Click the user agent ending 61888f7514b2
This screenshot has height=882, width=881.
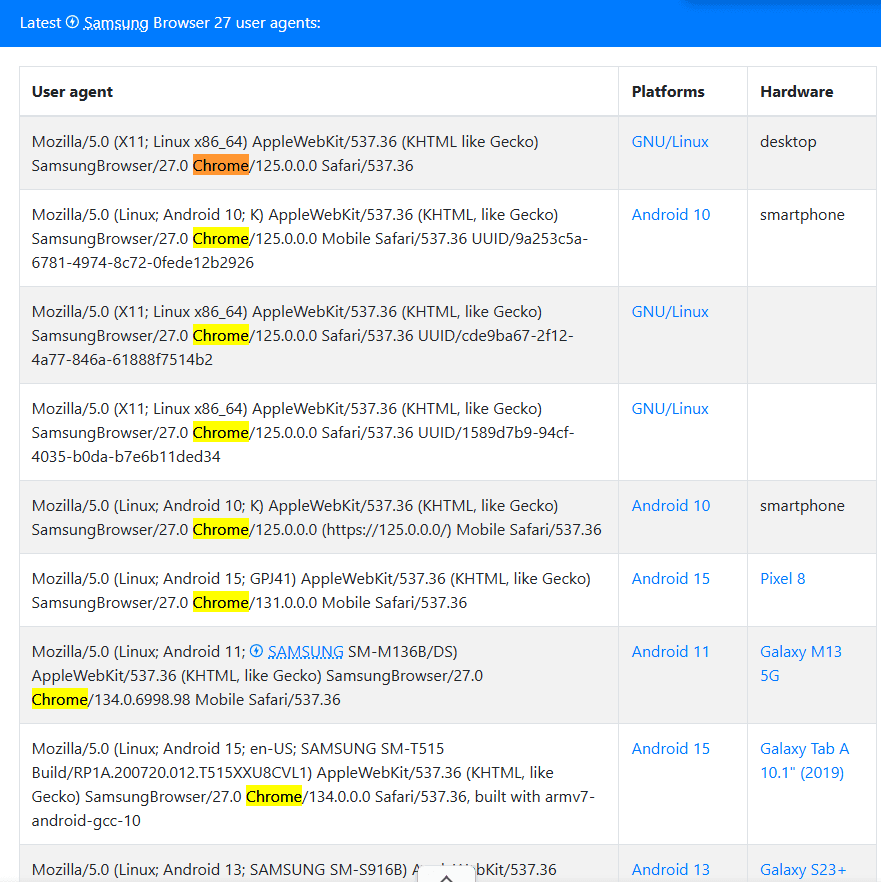click(303, 336)
